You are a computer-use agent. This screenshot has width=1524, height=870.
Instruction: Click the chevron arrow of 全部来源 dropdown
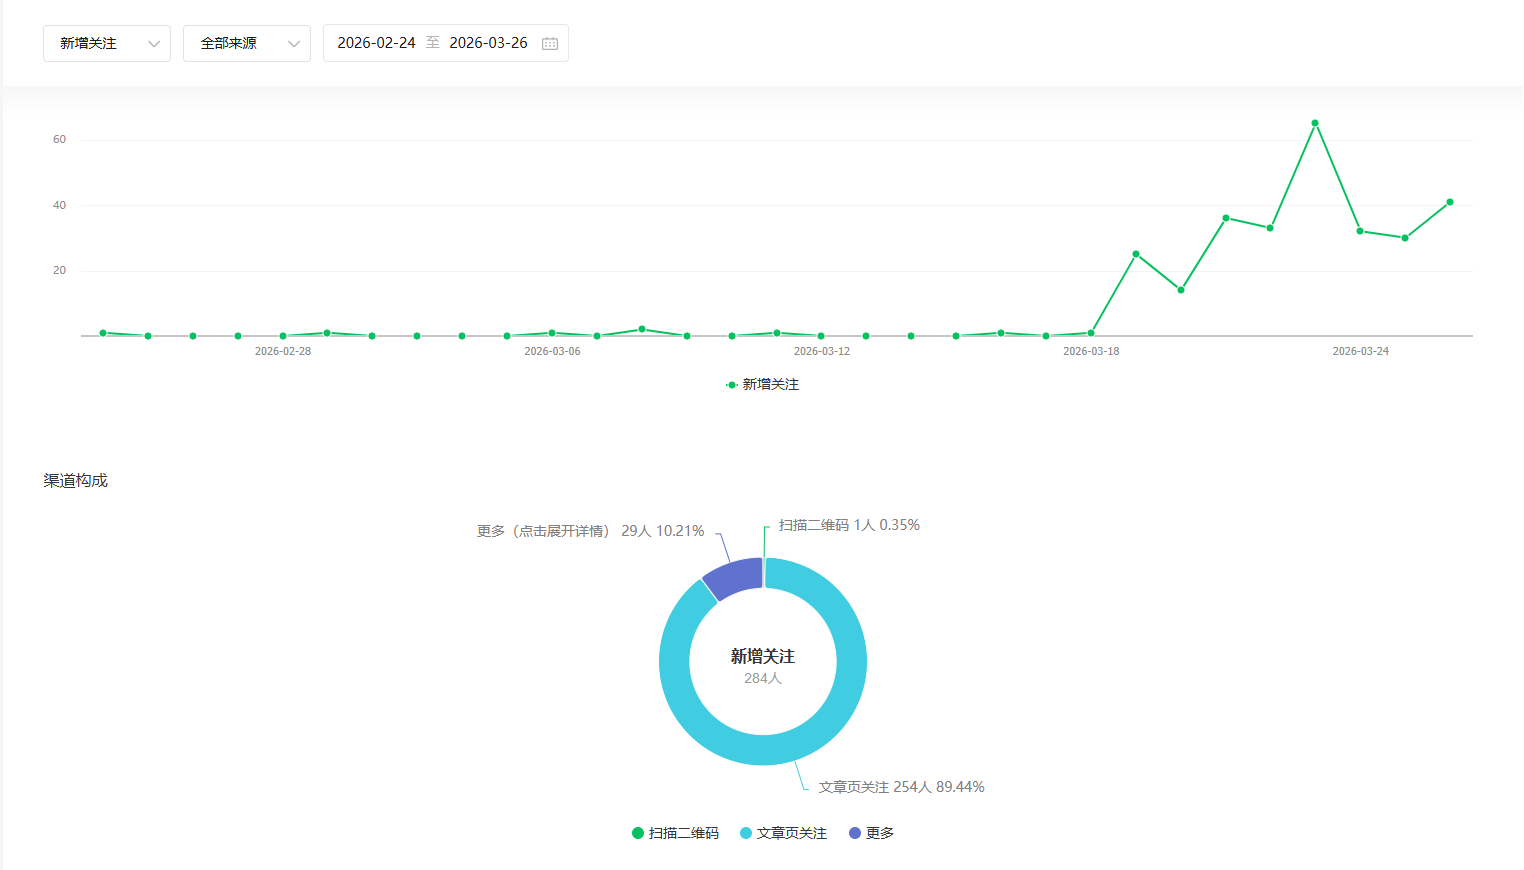[x=294, y=43]
